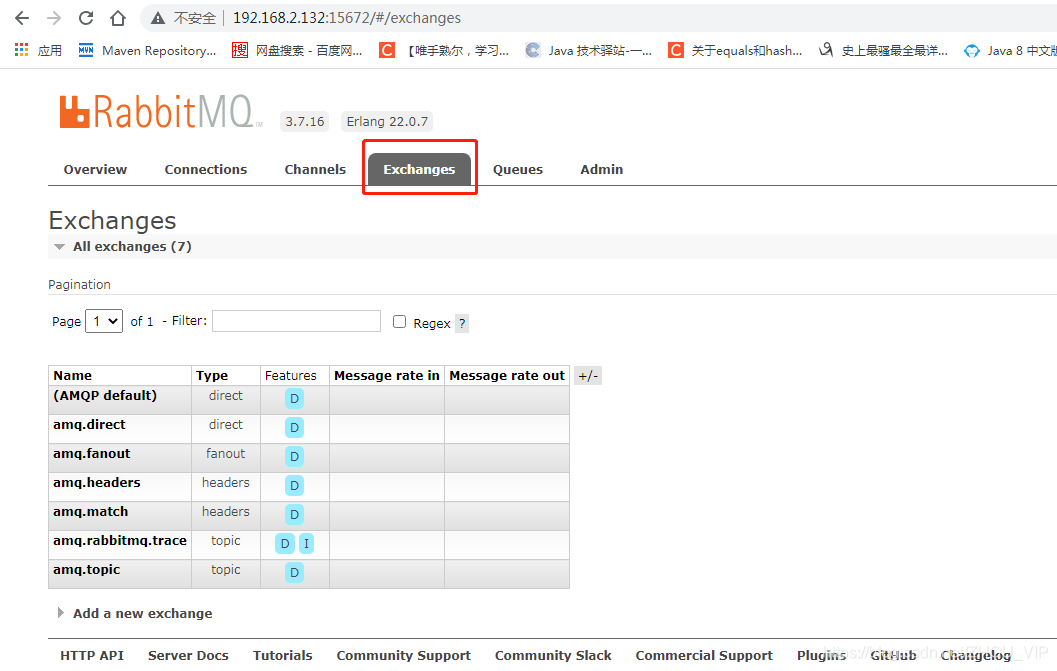Open the amq.topic exchange
Image resolution: width=1057 pixels, height=671 pixels.
point(87,570)
